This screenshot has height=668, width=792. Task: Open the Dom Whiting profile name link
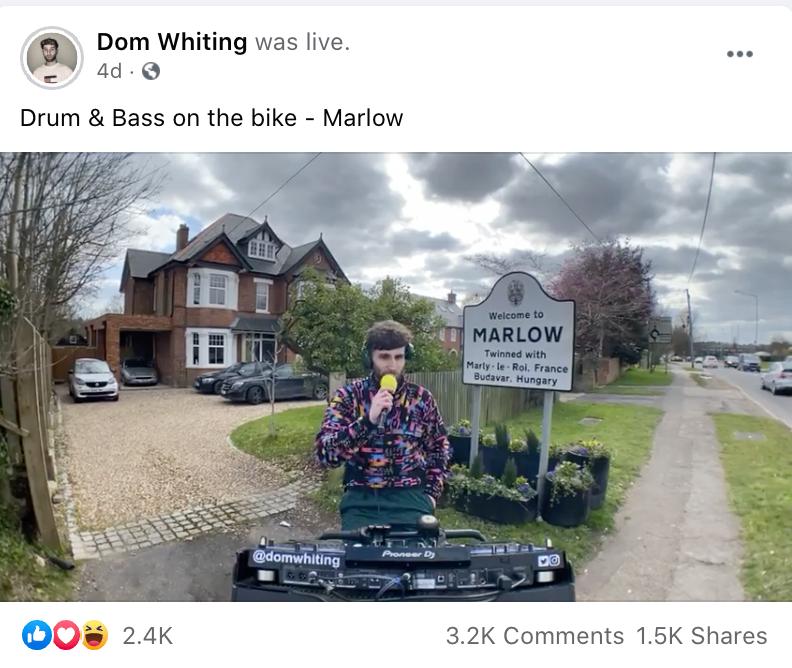coord(172,42)
